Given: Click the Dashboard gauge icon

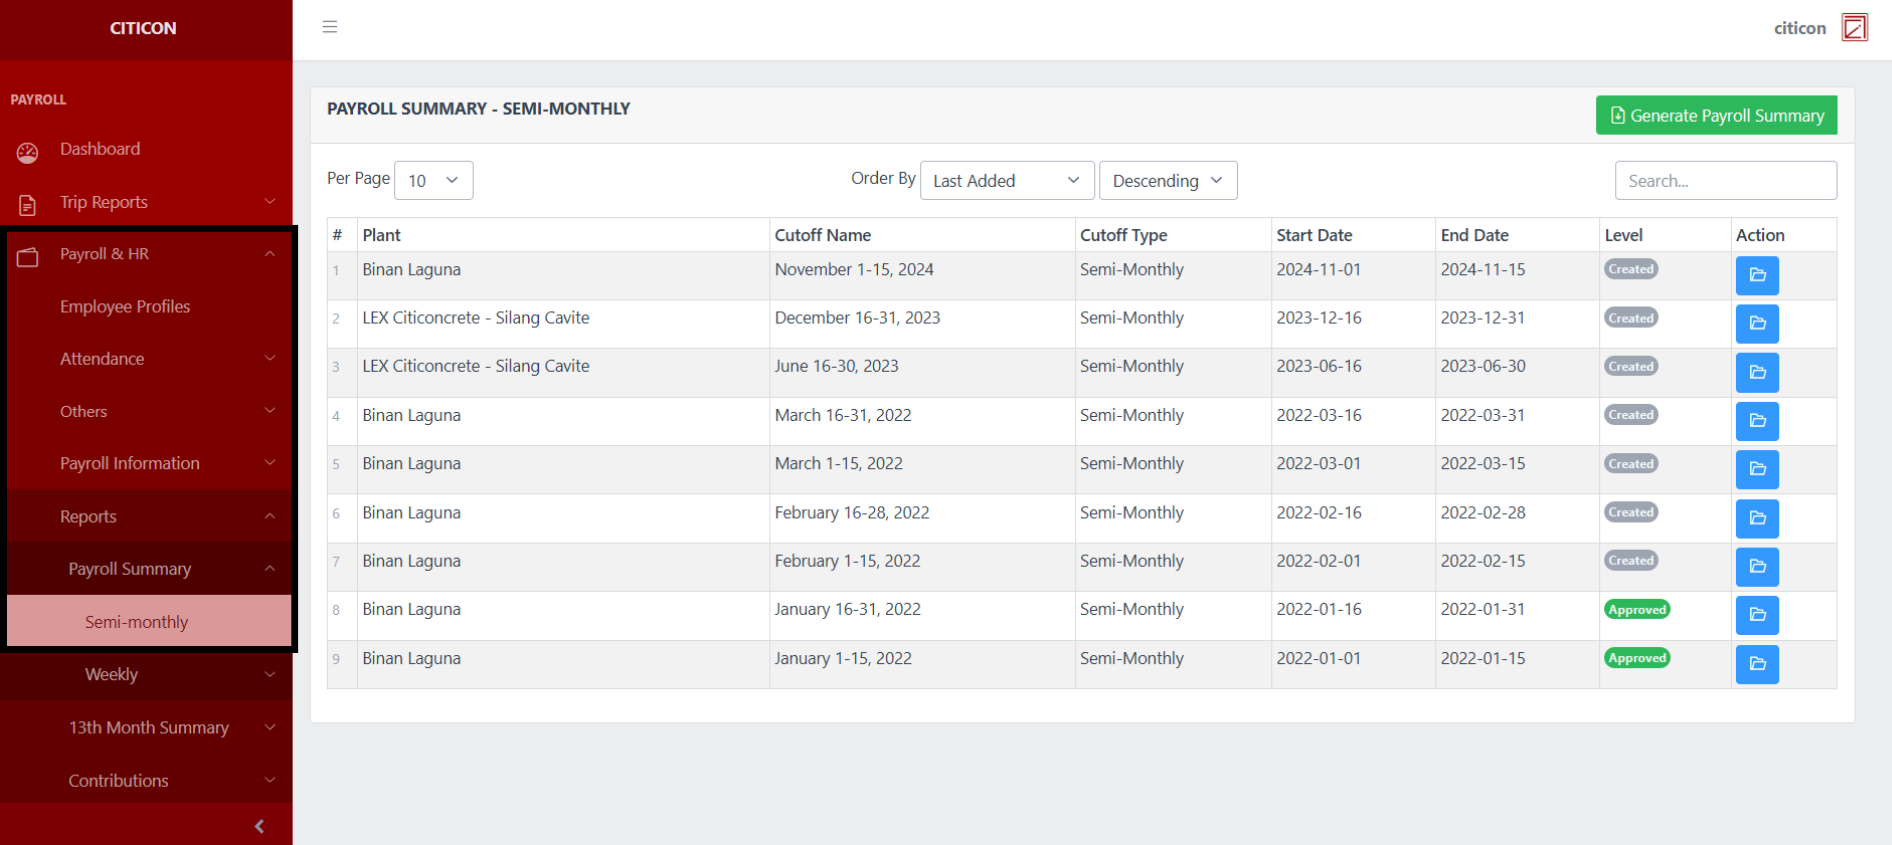Looking at the screenshot, I should click(x=27, y=151).
